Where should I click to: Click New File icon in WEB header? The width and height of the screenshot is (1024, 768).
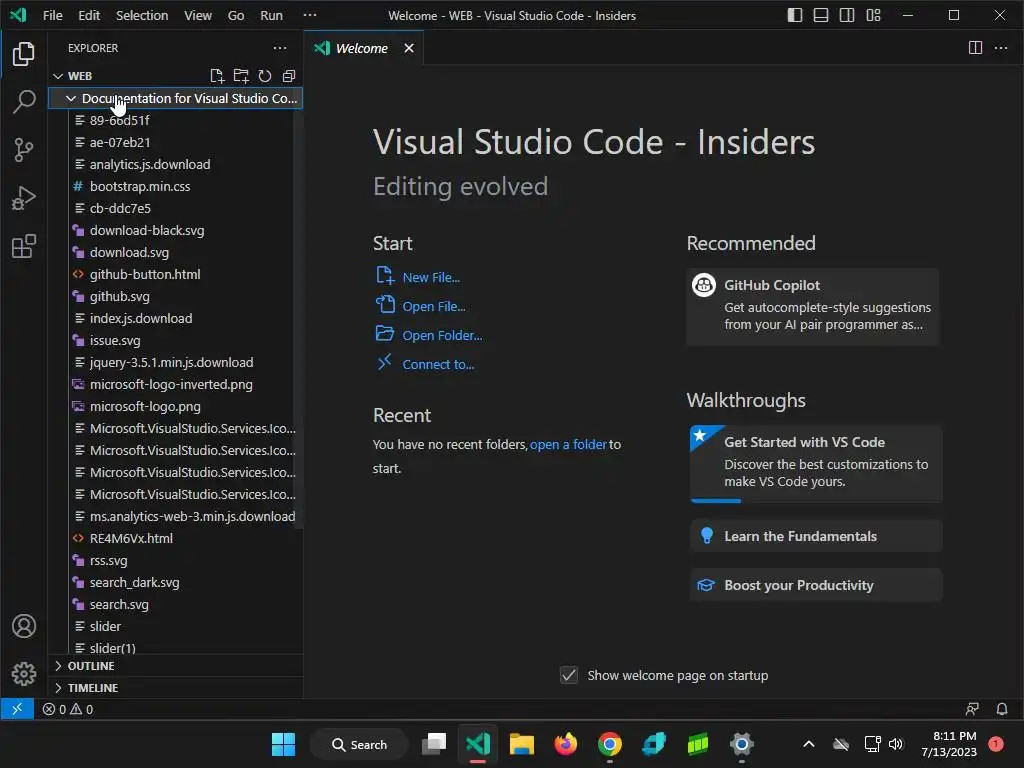tap(217, 76)
